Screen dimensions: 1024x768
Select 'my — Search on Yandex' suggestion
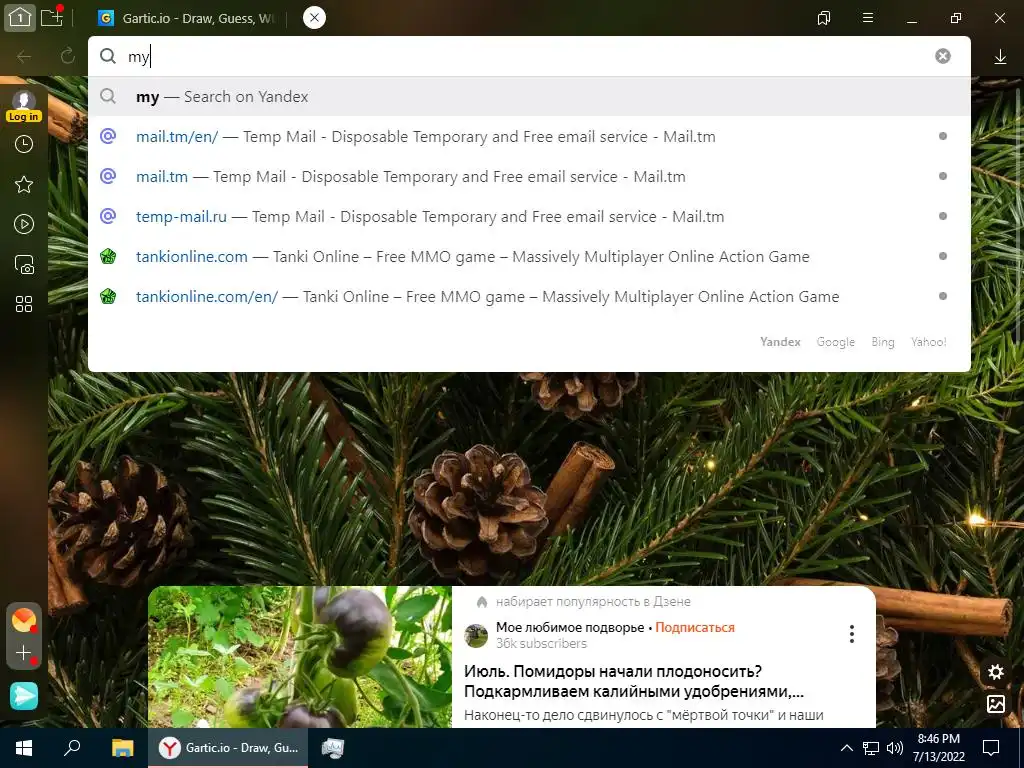coord(529,97)
